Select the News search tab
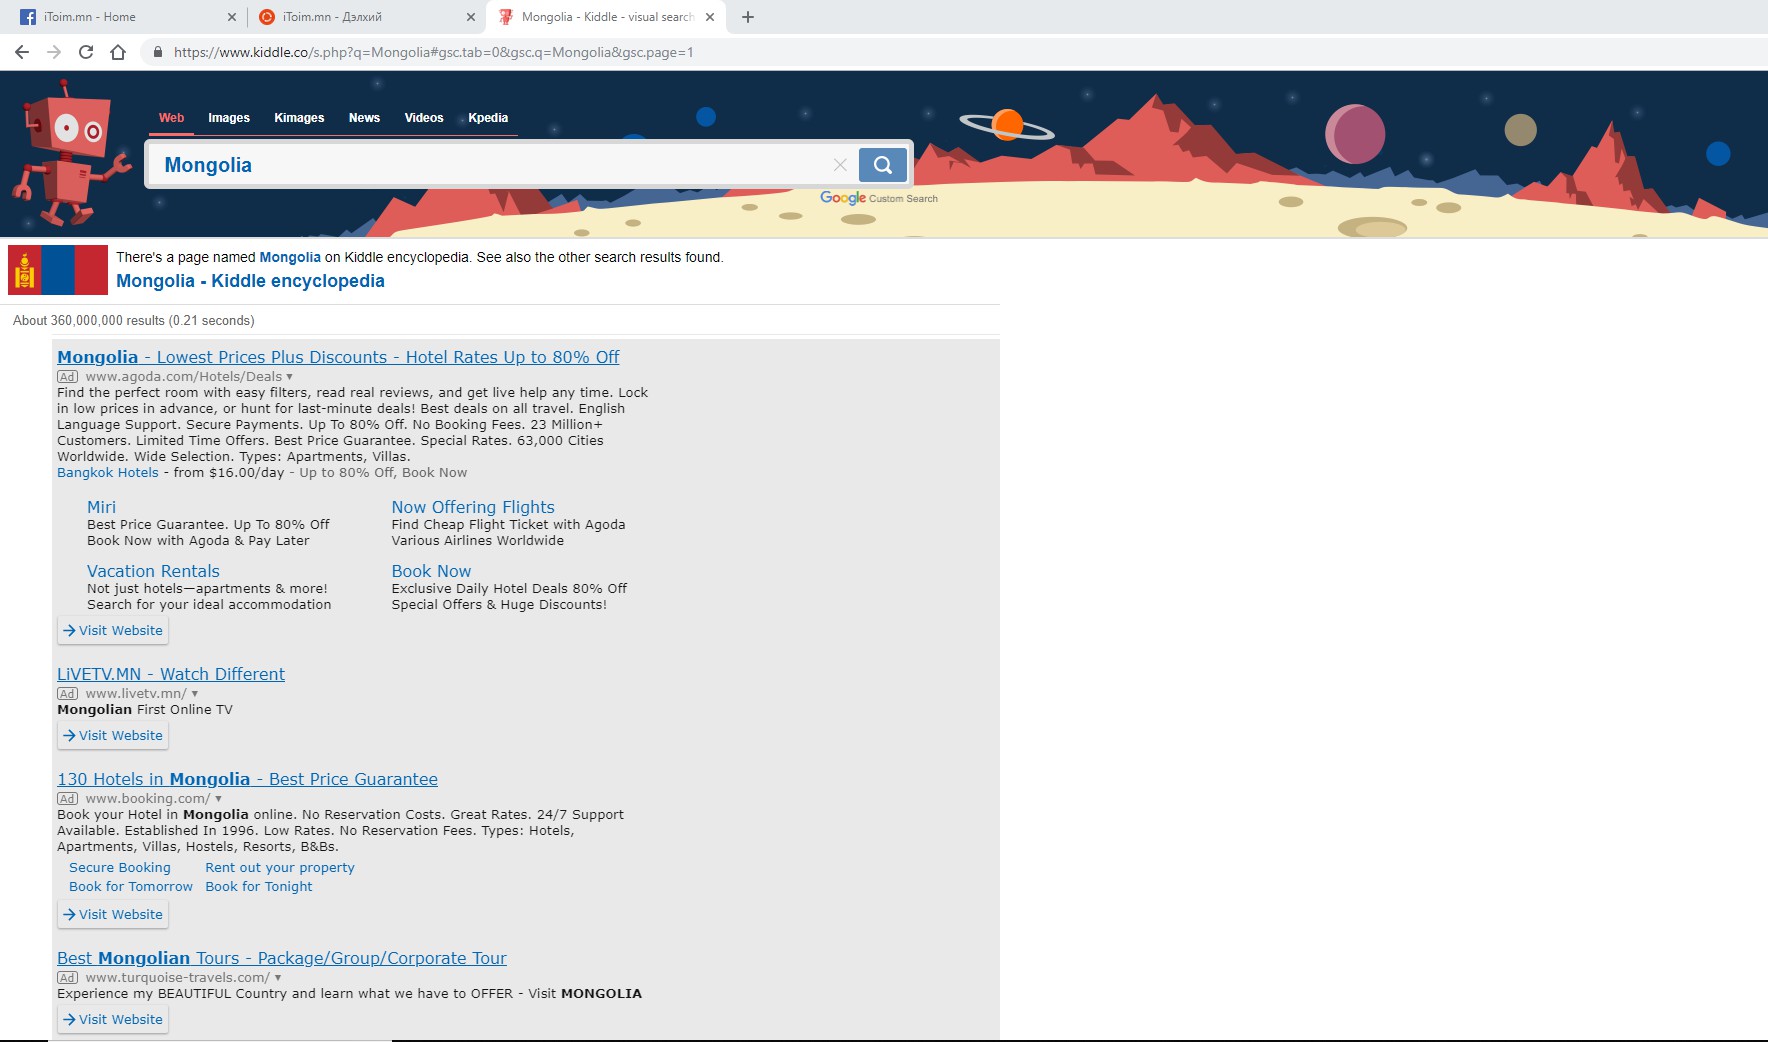The image size is (1768, 1042). 364,118
